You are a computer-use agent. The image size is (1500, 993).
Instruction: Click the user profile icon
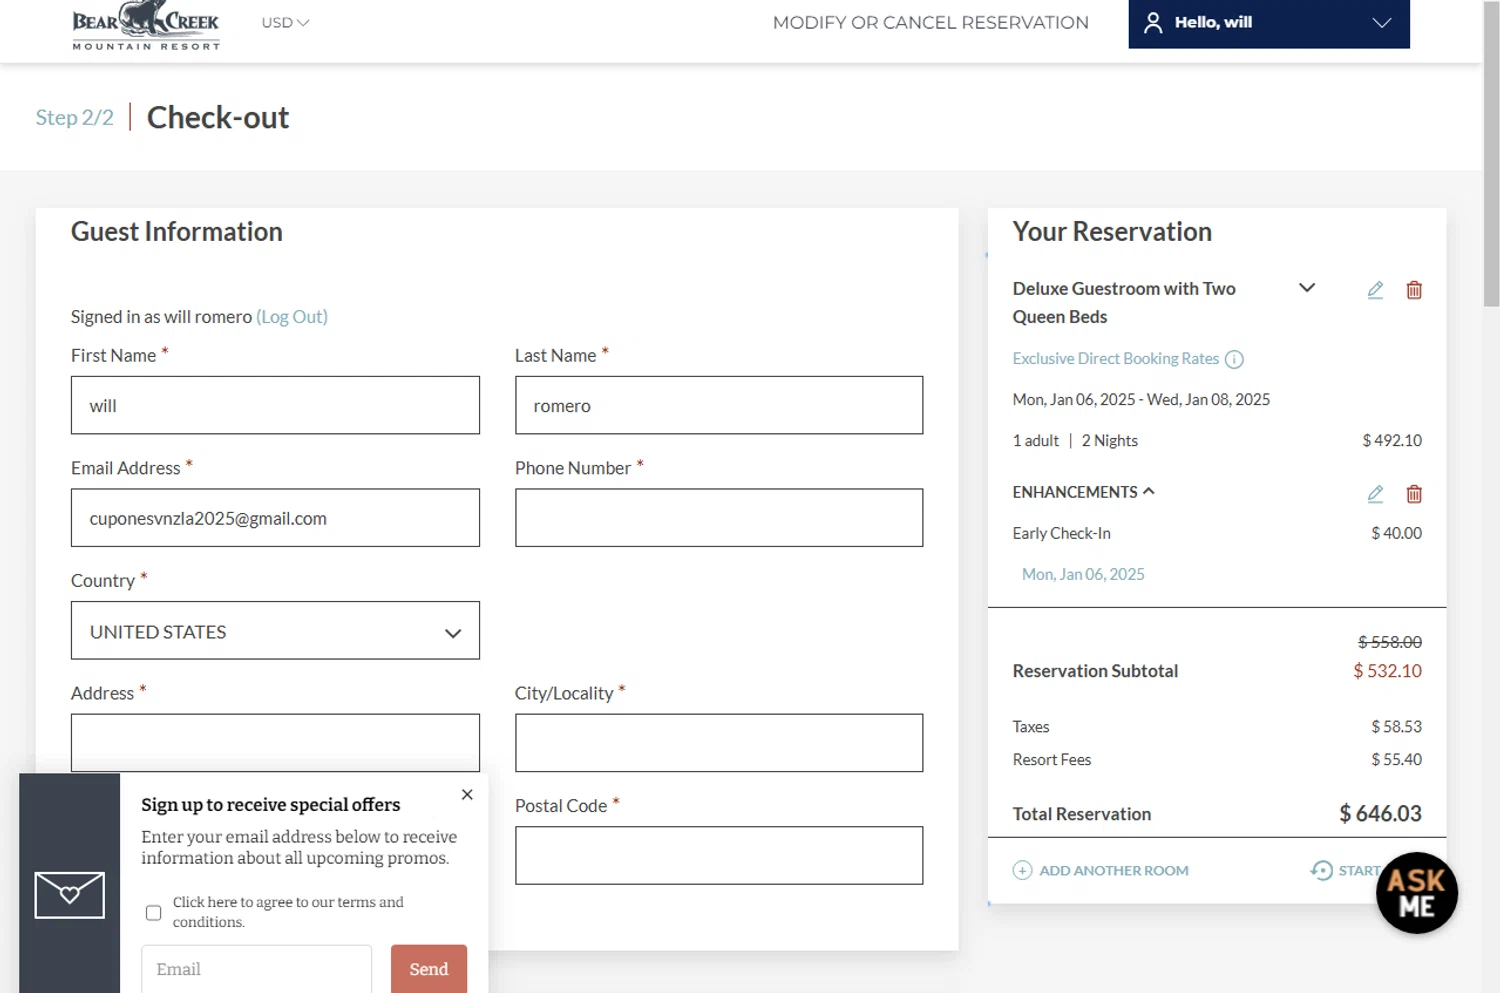coord(1153,22)
